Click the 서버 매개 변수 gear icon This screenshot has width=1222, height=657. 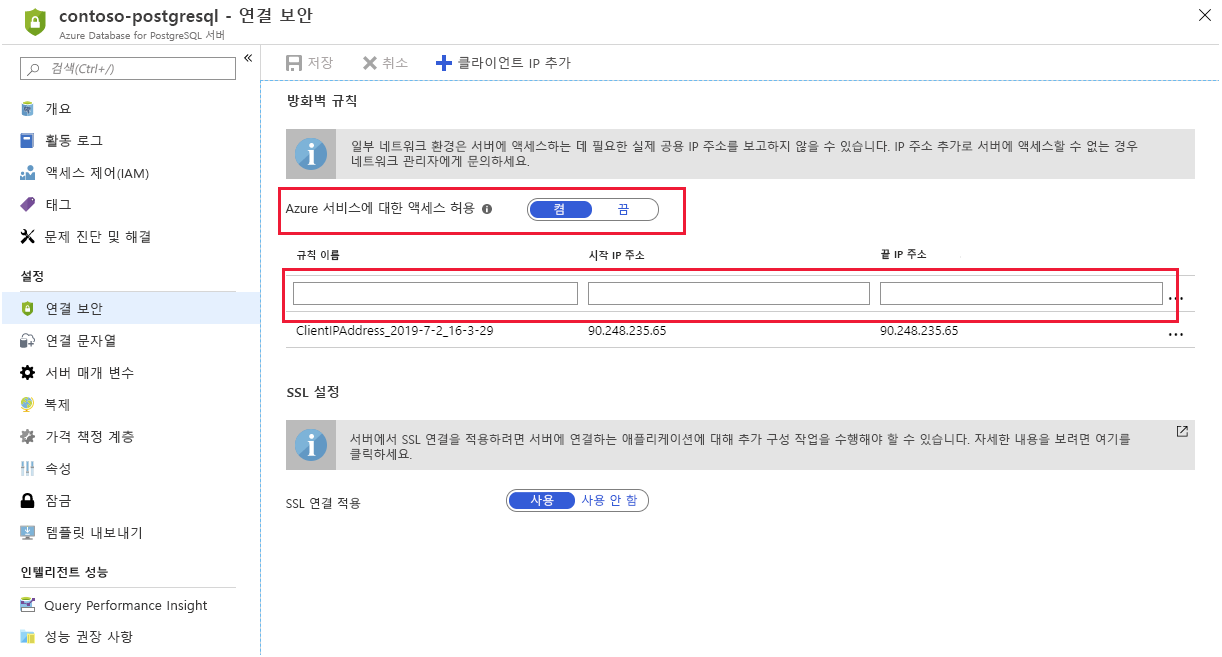click(28, 372)
